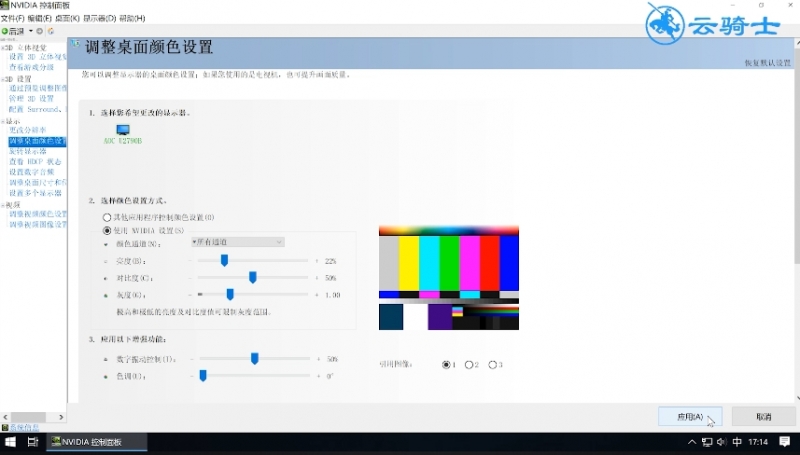Select 使用 NVIDIA 设置 radio option
The height and width of the screenshot is (455, 800).
pos(107,231)
